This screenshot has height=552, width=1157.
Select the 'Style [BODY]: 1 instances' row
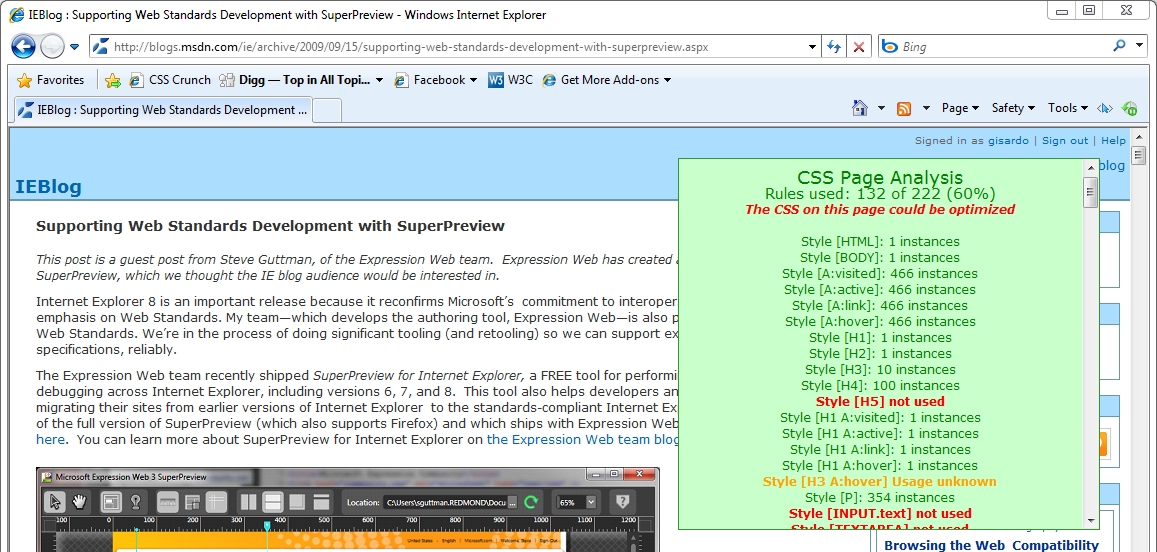point(880,258)
